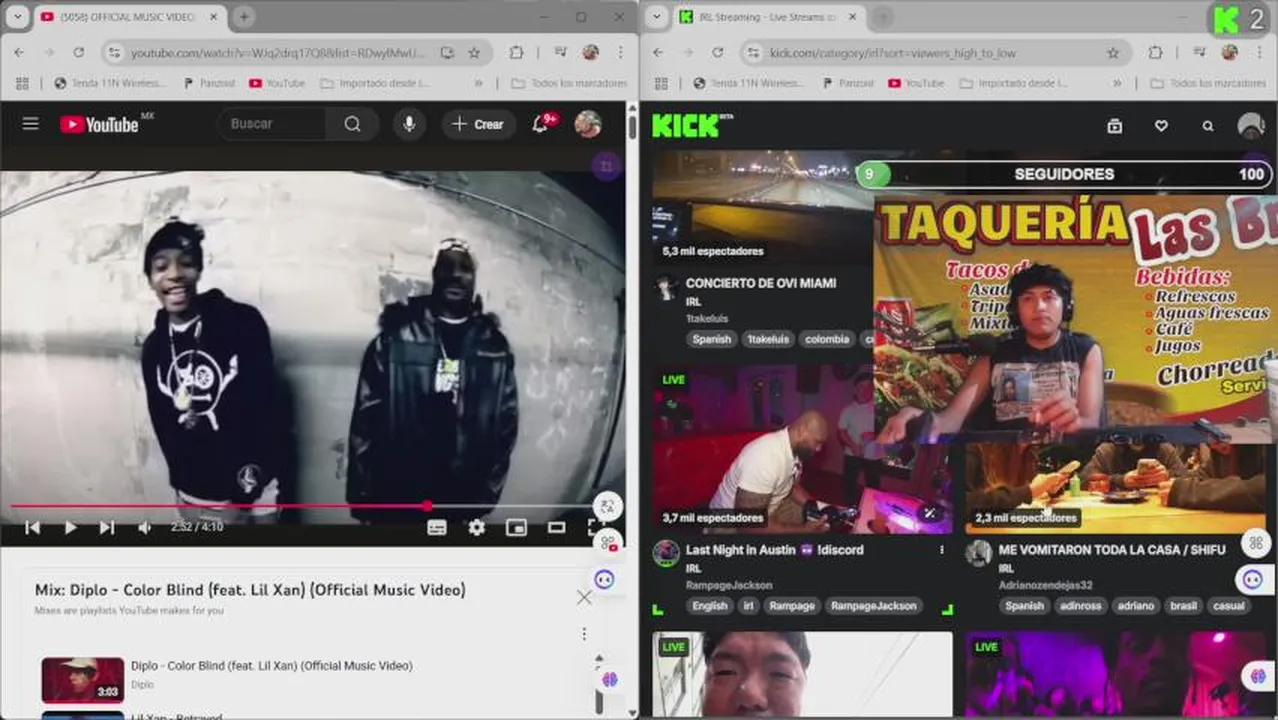Click the colombia tag chip
This screenshot has width=1278, height=720.
827,339
